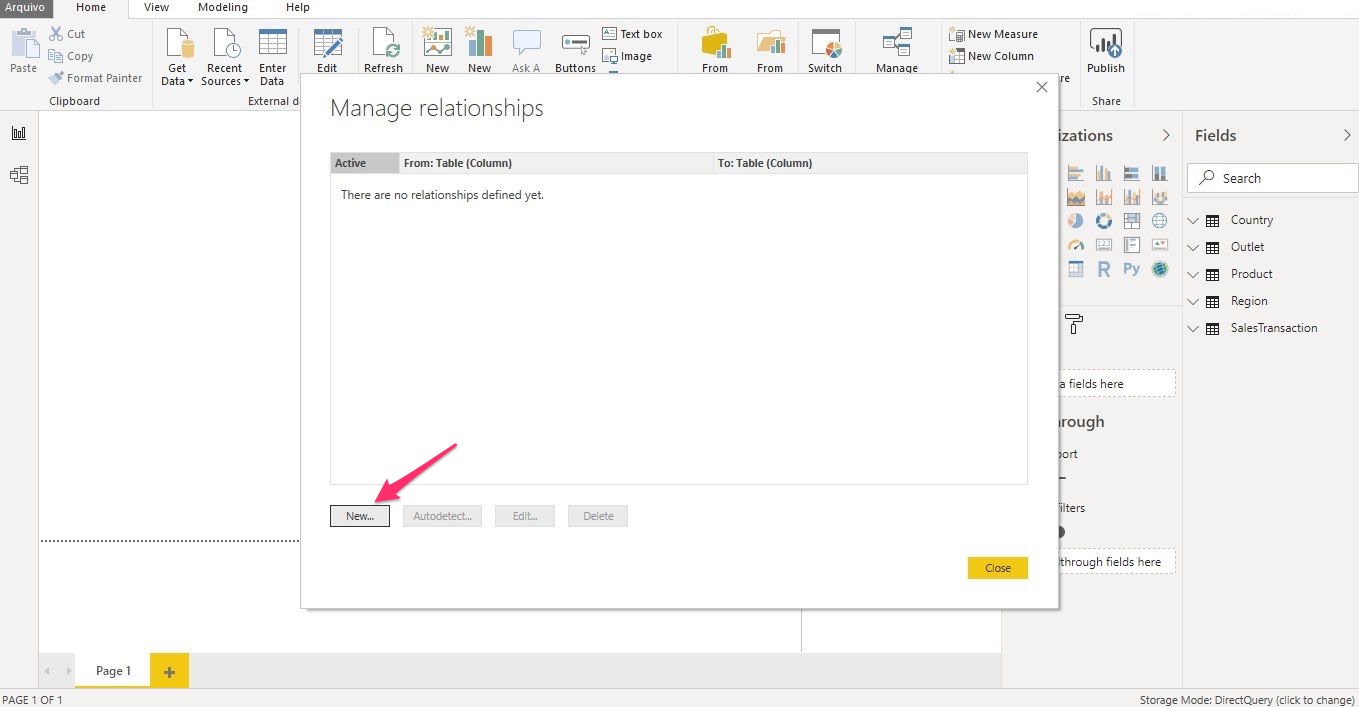The width and height of the screenshot is (1359, 707).
Task: Open the View ribbon tab
Action: click(156, 7)
